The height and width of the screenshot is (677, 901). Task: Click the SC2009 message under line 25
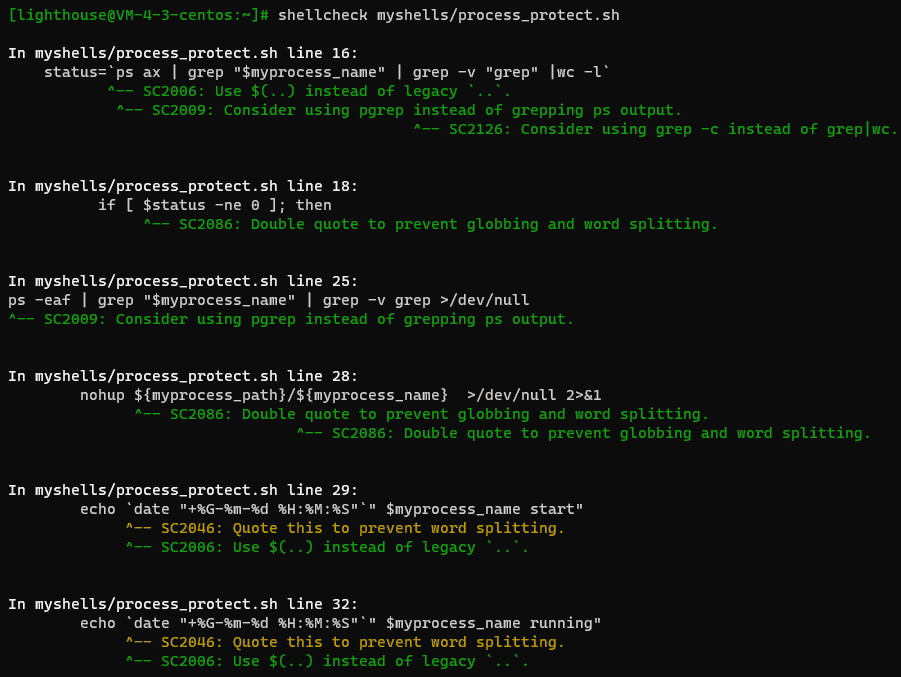pyautogui.click(x=291, y=319)
